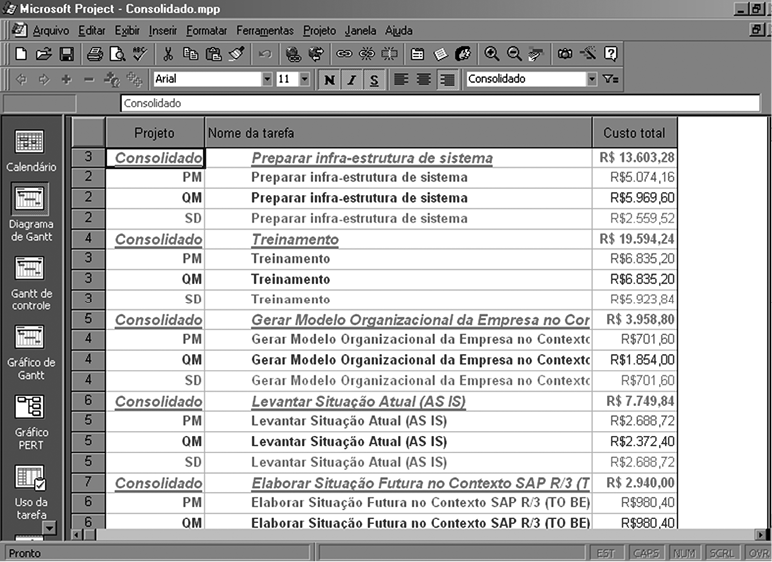Select cost cell R$1.854,00
Viewport: 772px width, 562px height.
click(x=635, y=360)
